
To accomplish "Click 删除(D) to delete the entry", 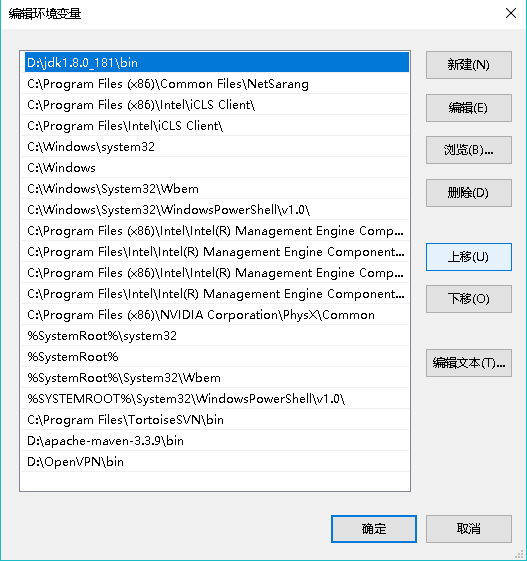I will click(469, 193).
